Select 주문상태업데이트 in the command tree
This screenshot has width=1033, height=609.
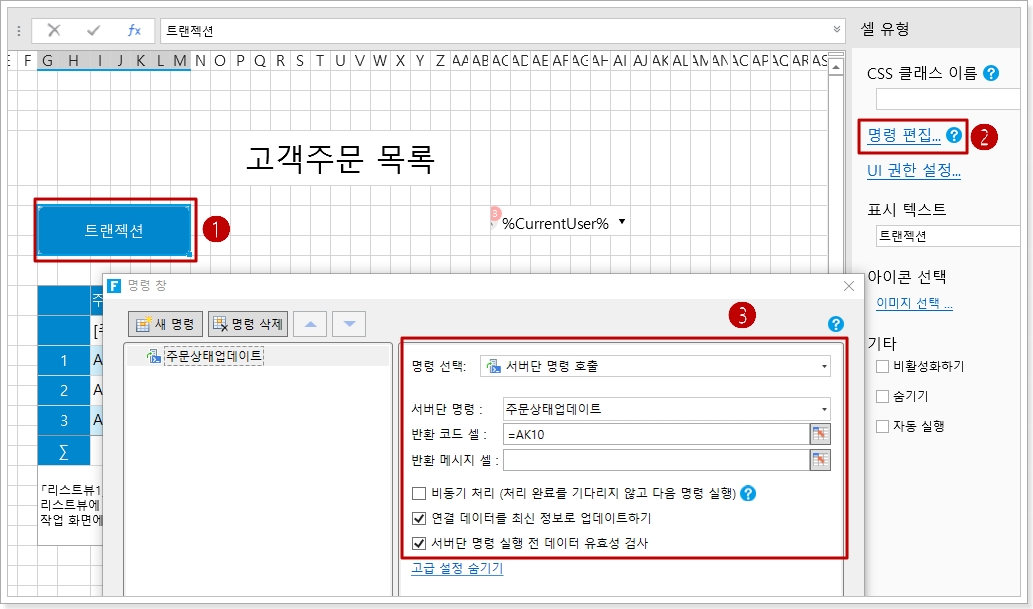pyautogui.click(x=213, y=355)
